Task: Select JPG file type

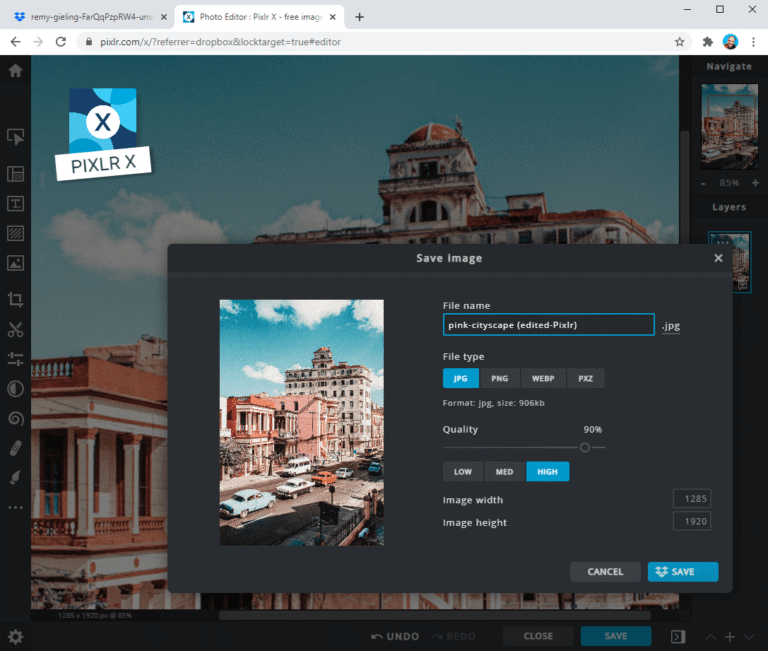Action: coord(461,379)
